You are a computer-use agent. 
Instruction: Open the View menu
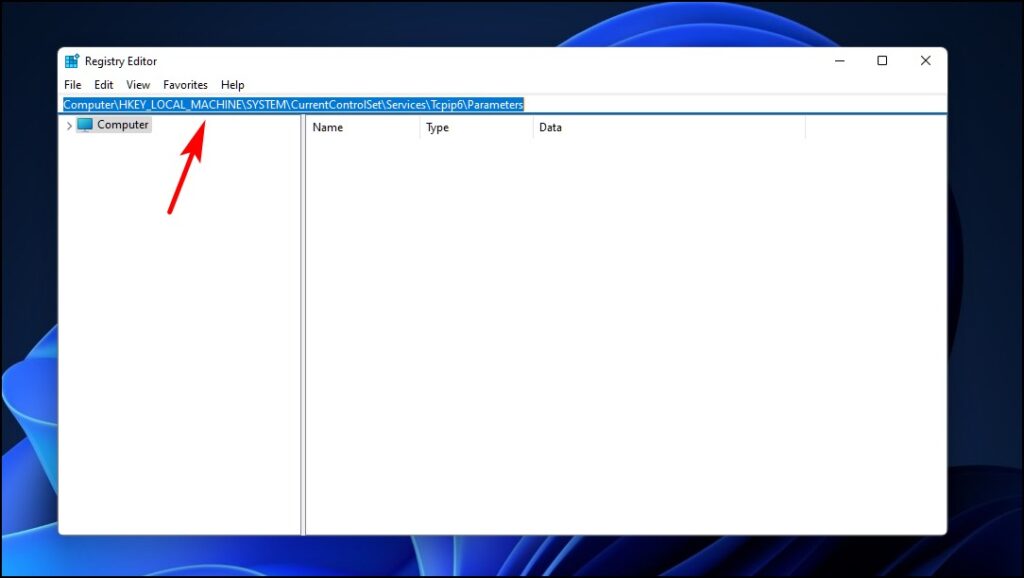[x=138, y=85]
